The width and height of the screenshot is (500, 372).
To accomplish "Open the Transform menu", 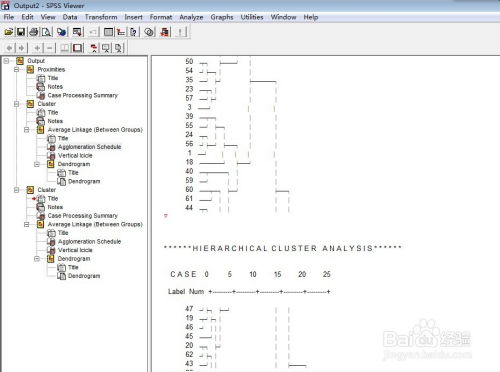I will (101, 17).
